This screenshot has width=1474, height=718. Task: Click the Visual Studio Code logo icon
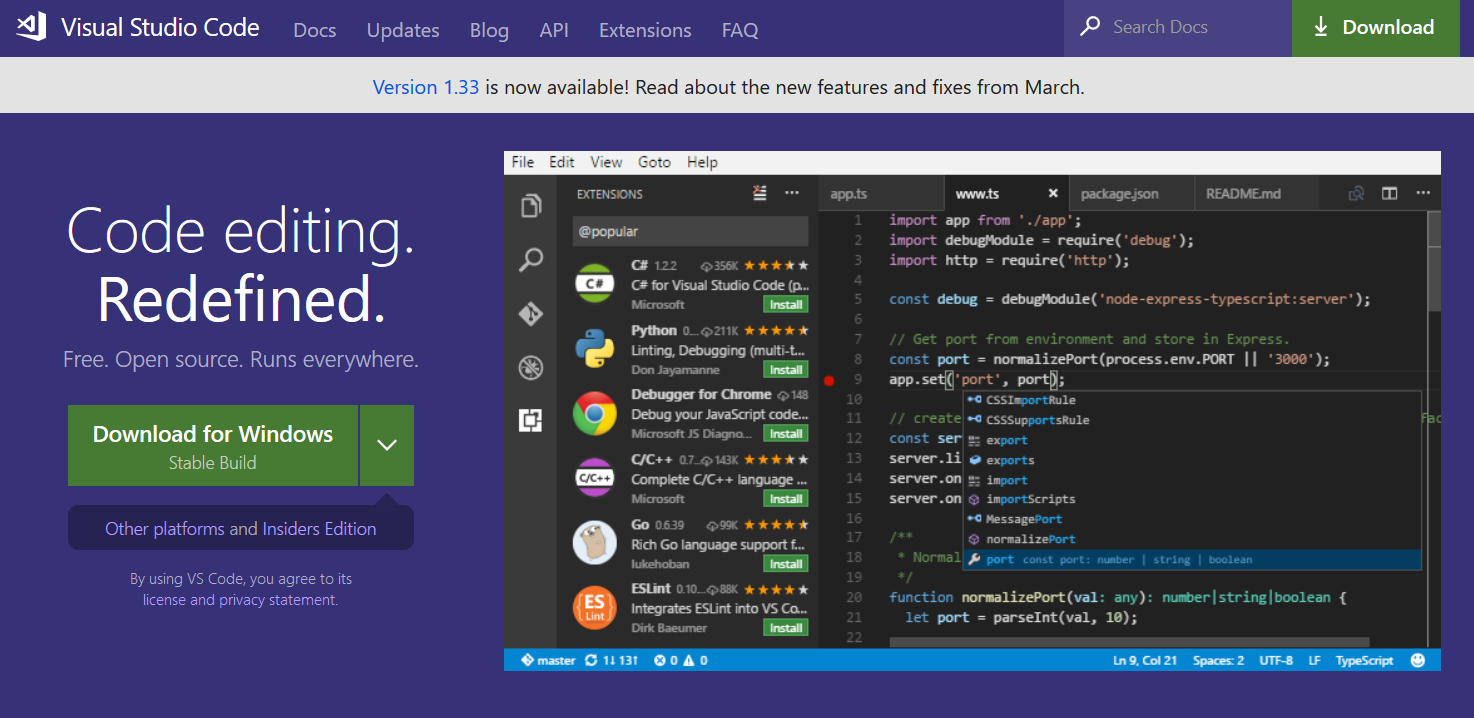coord(31,27)
